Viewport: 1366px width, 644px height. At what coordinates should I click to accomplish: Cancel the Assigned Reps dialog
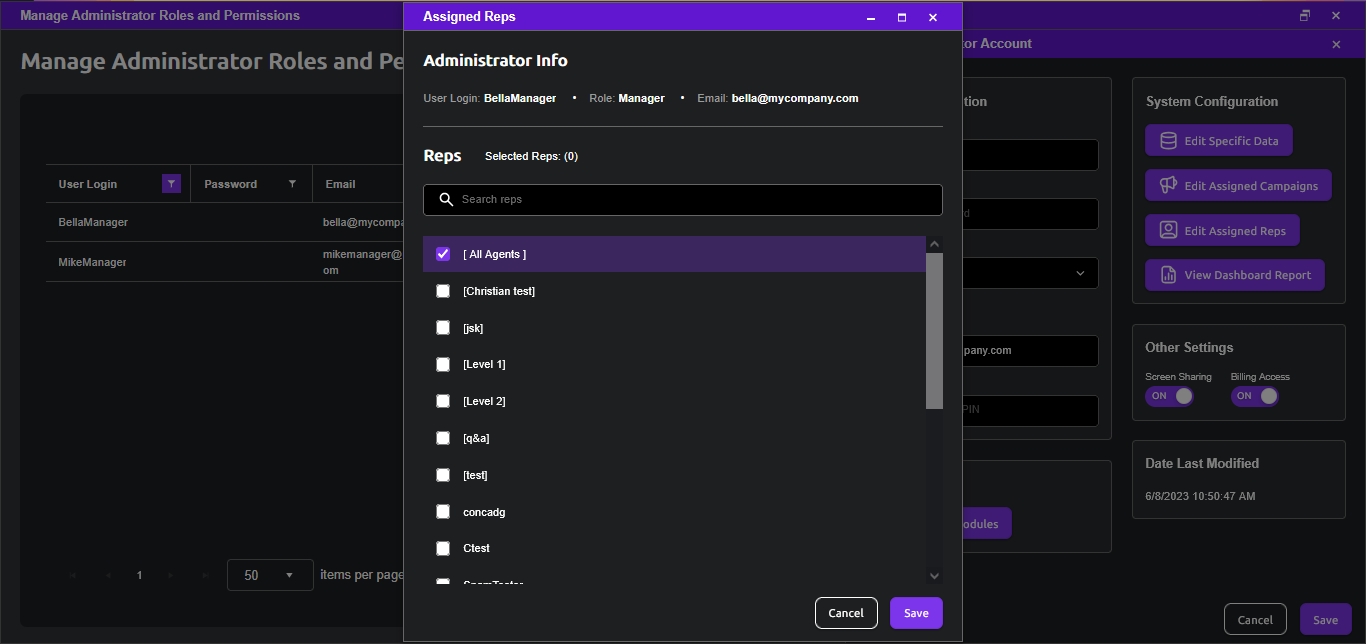point(846,613)
